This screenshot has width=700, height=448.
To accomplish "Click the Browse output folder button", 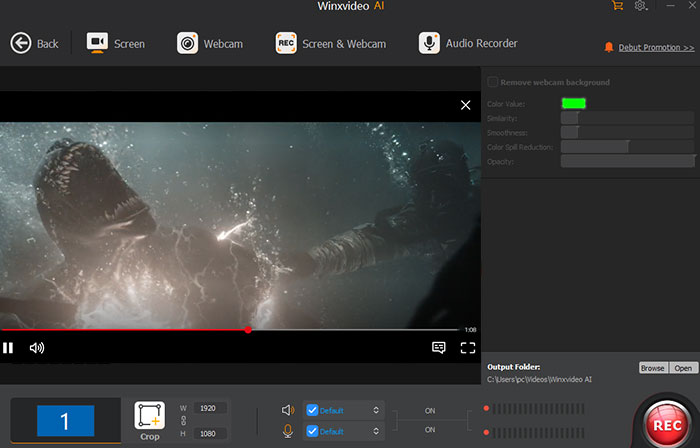I will click(653, 368).
